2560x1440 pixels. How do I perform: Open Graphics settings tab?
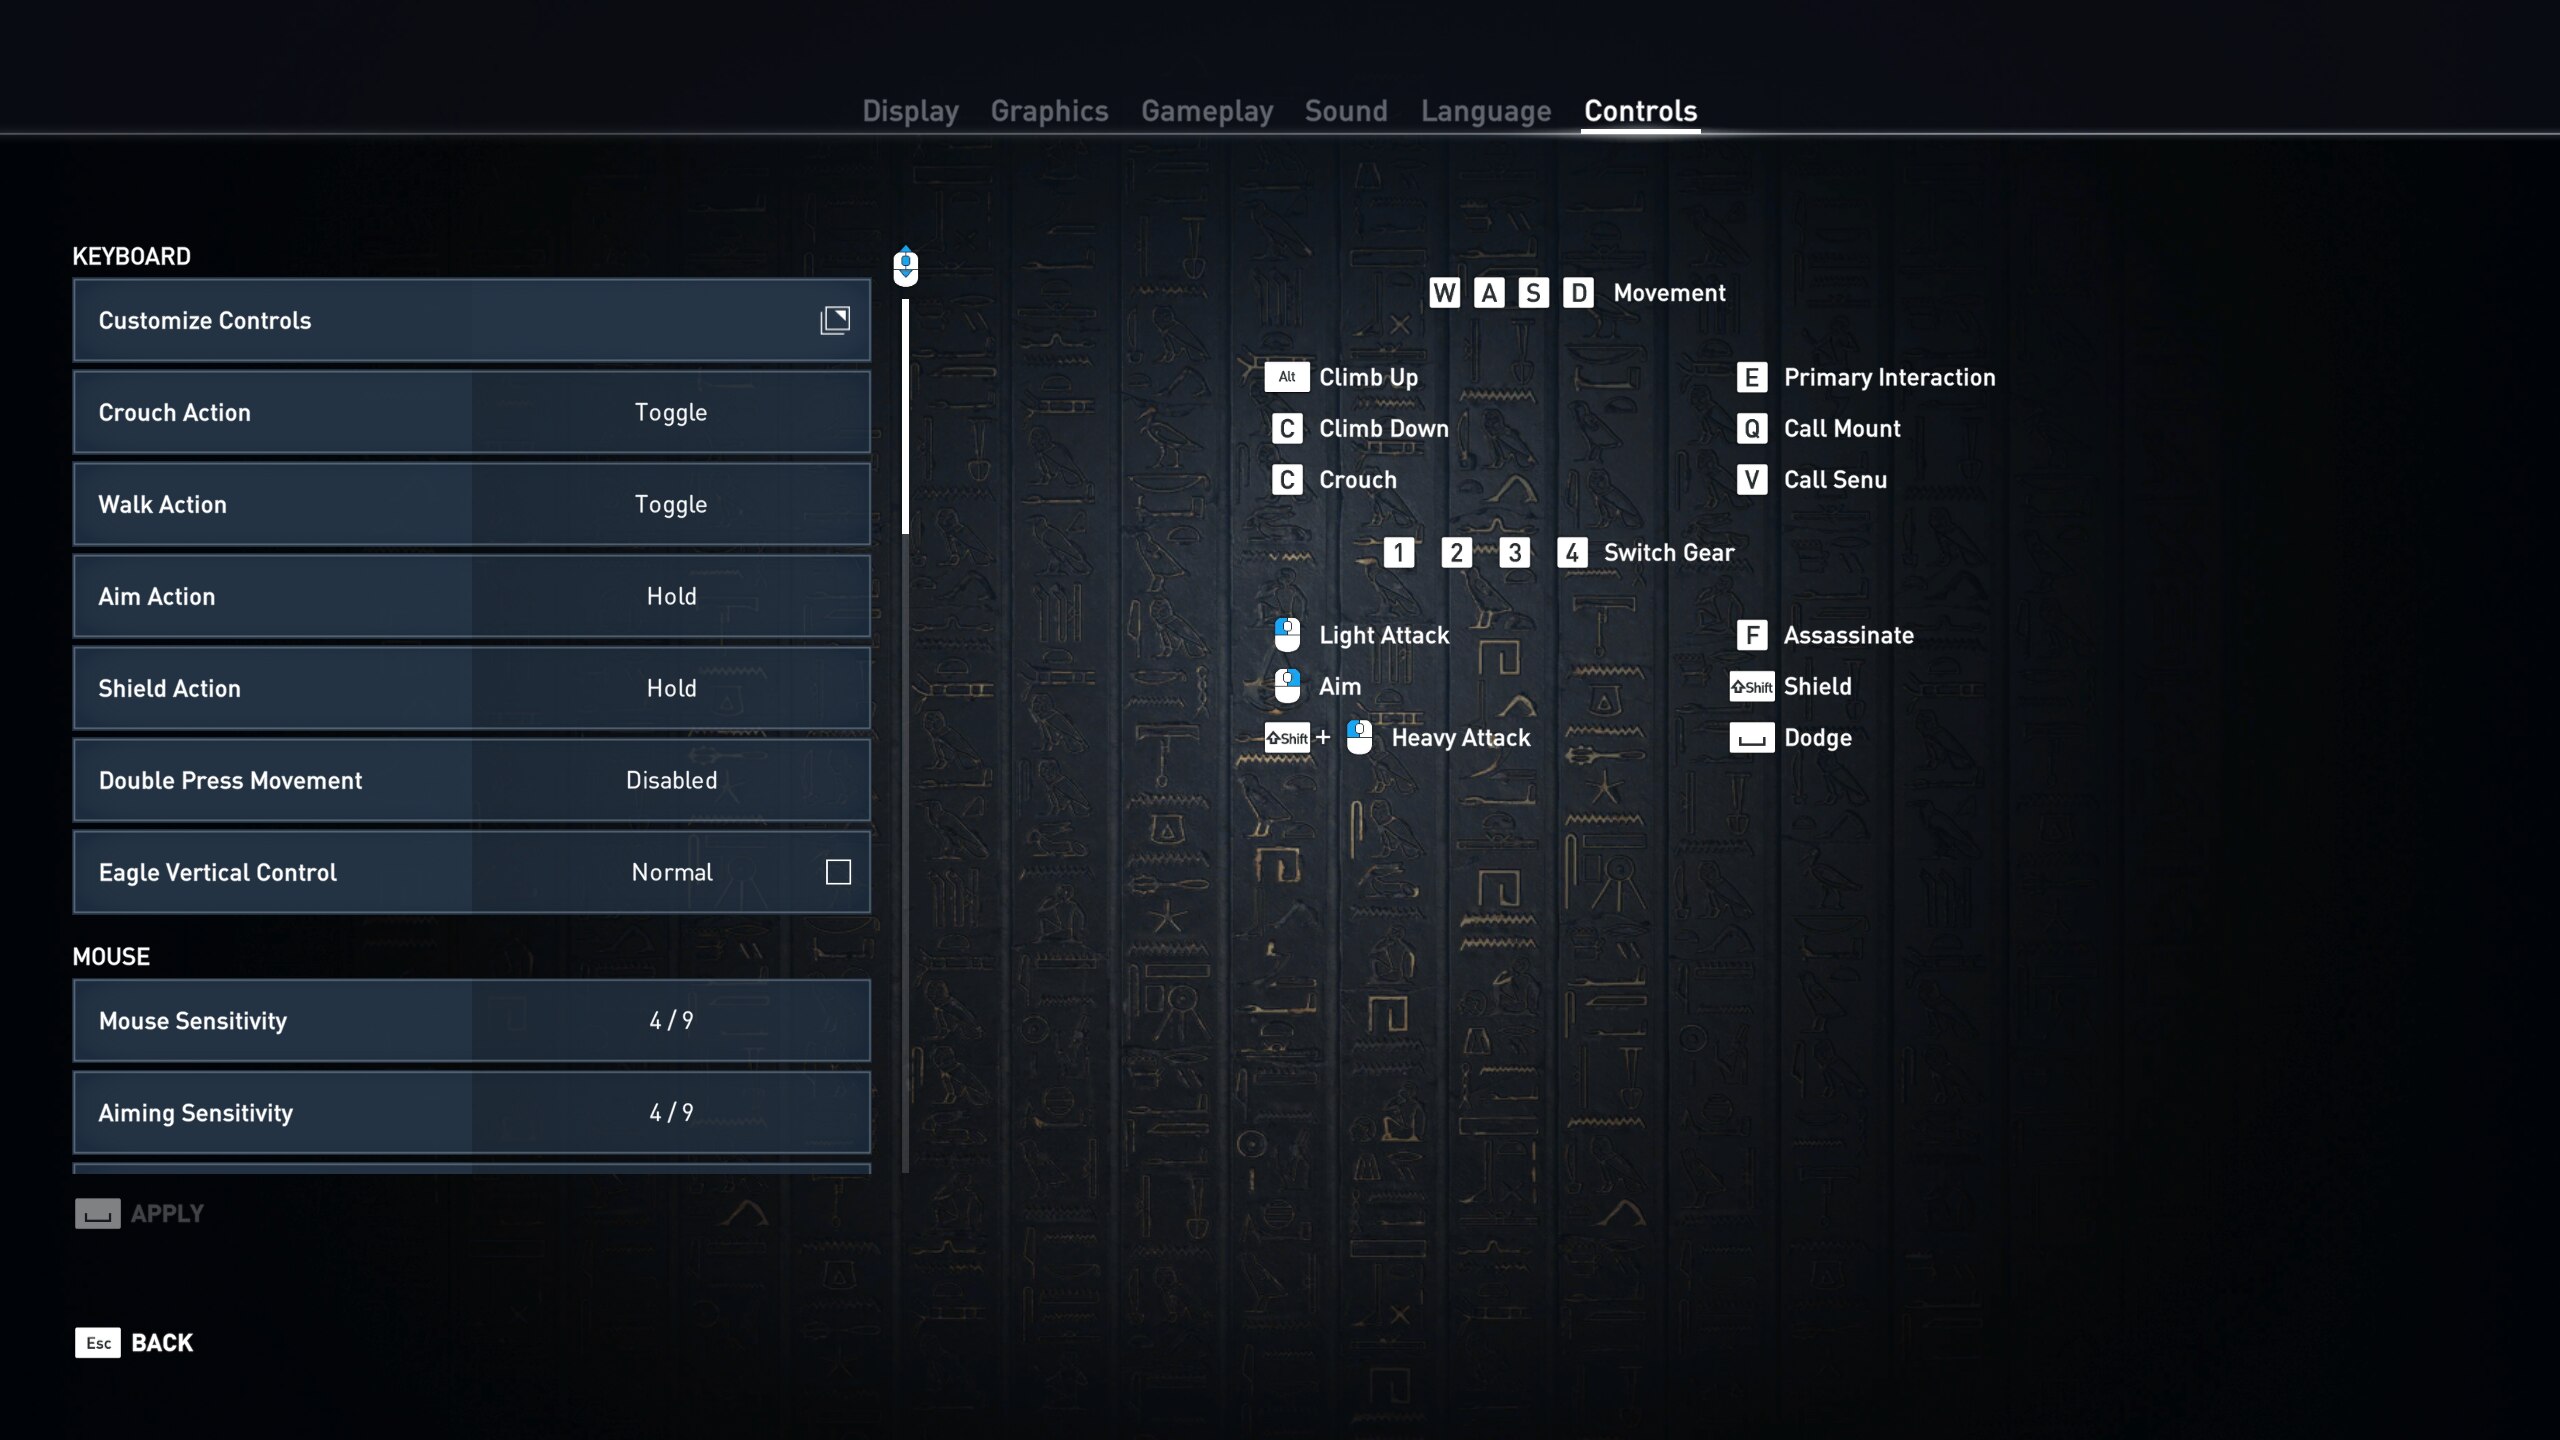1050,111
